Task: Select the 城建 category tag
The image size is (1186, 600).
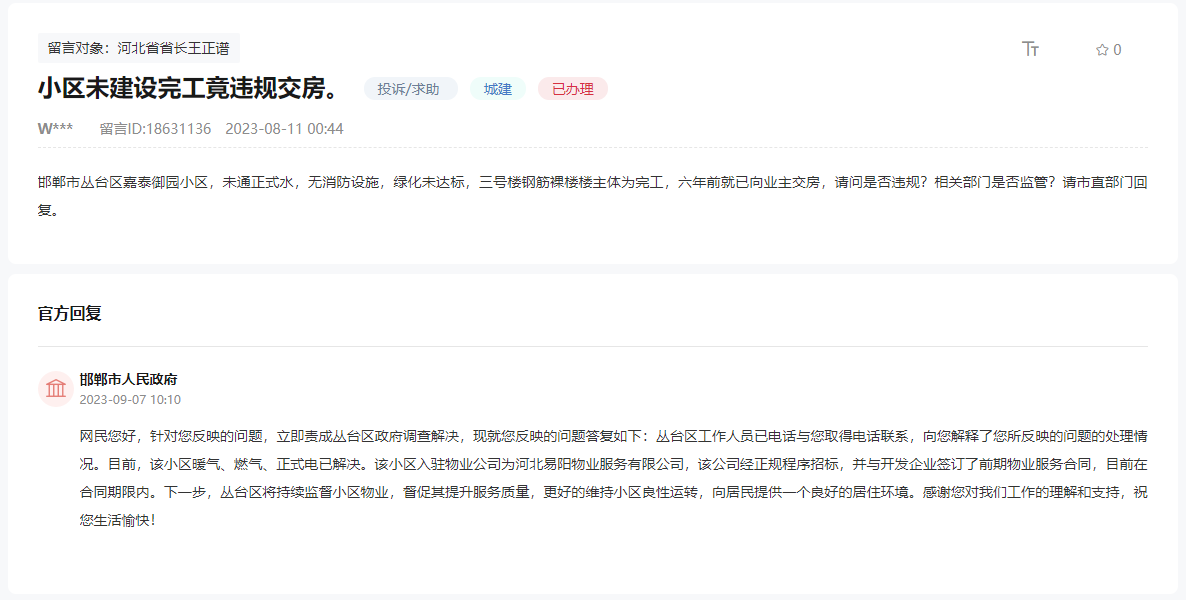Action: [x=498, y=89]
